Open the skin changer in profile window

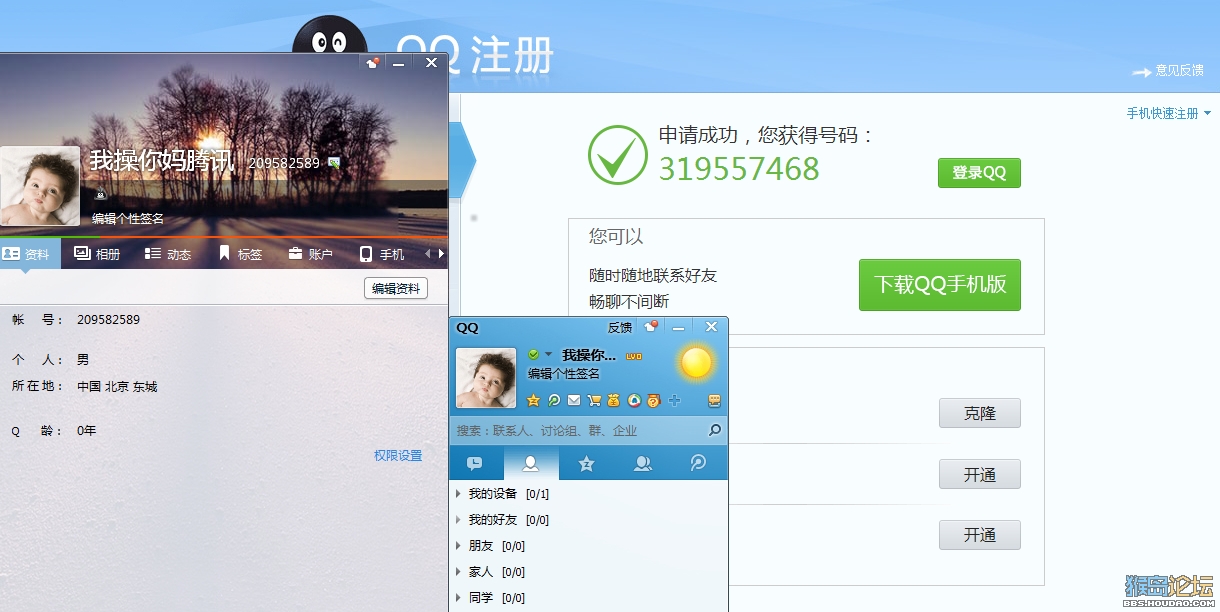click(x=372, y=63)
